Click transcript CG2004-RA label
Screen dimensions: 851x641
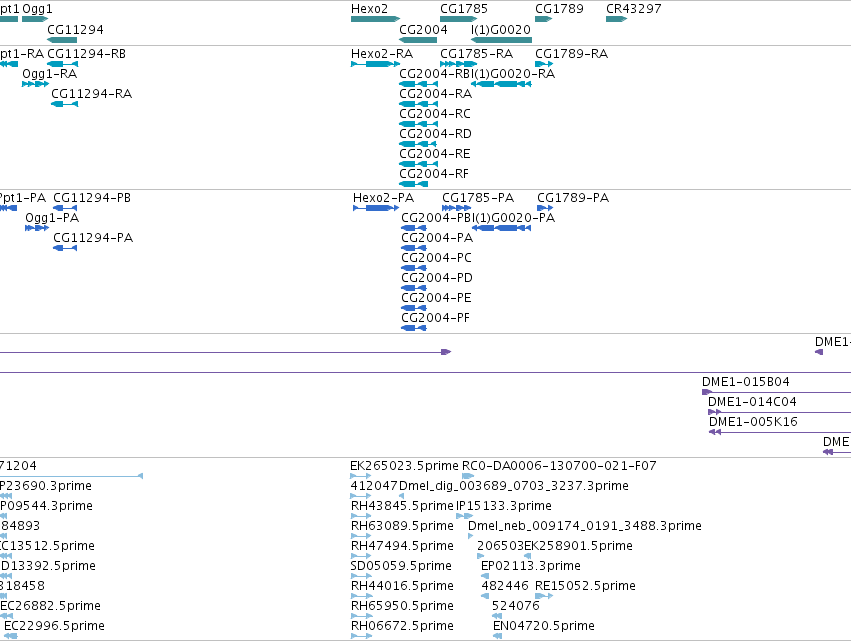tap(435, 94)
